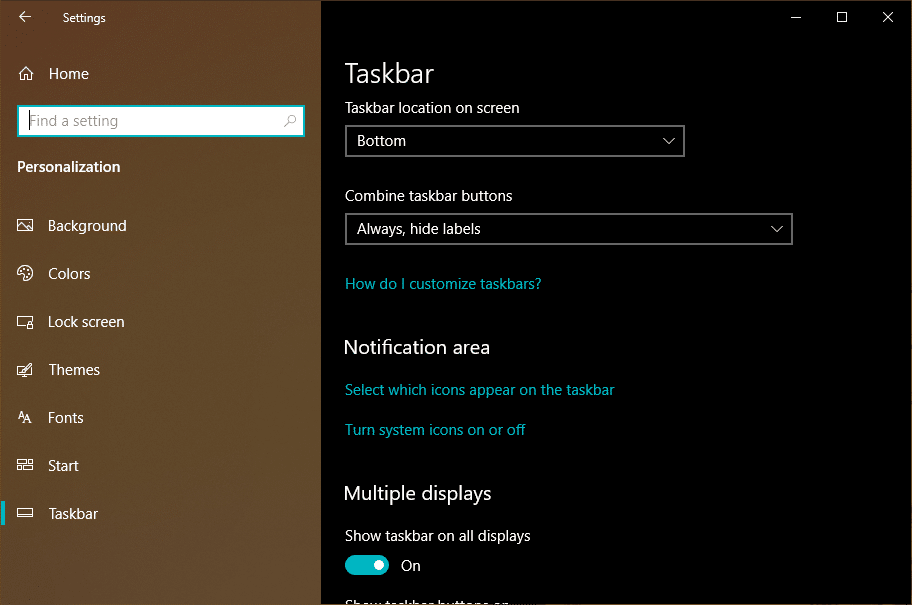Click 'How do I customize taskbars?' link
Image resolution: width=912 pixels, height=605 pixels.
tap(443, 284)
